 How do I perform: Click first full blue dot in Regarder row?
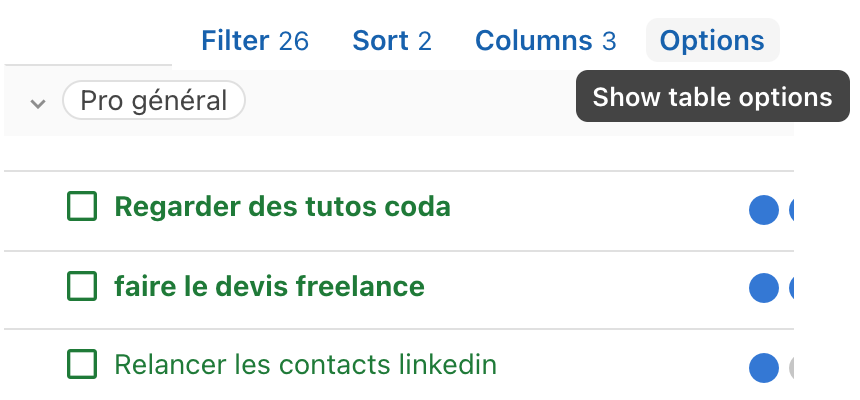(764, 210)
